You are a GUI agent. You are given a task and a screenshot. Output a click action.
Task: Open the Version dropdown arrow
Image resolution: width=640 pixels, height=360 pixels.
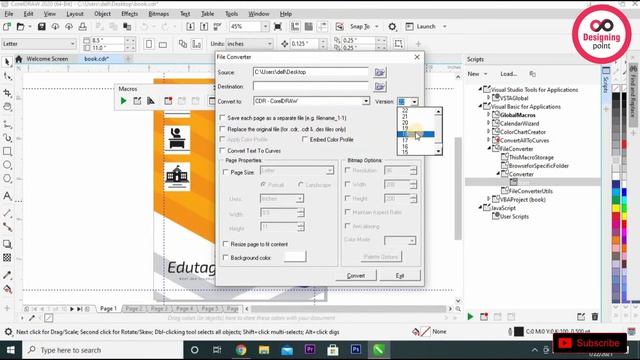point(414,102)
